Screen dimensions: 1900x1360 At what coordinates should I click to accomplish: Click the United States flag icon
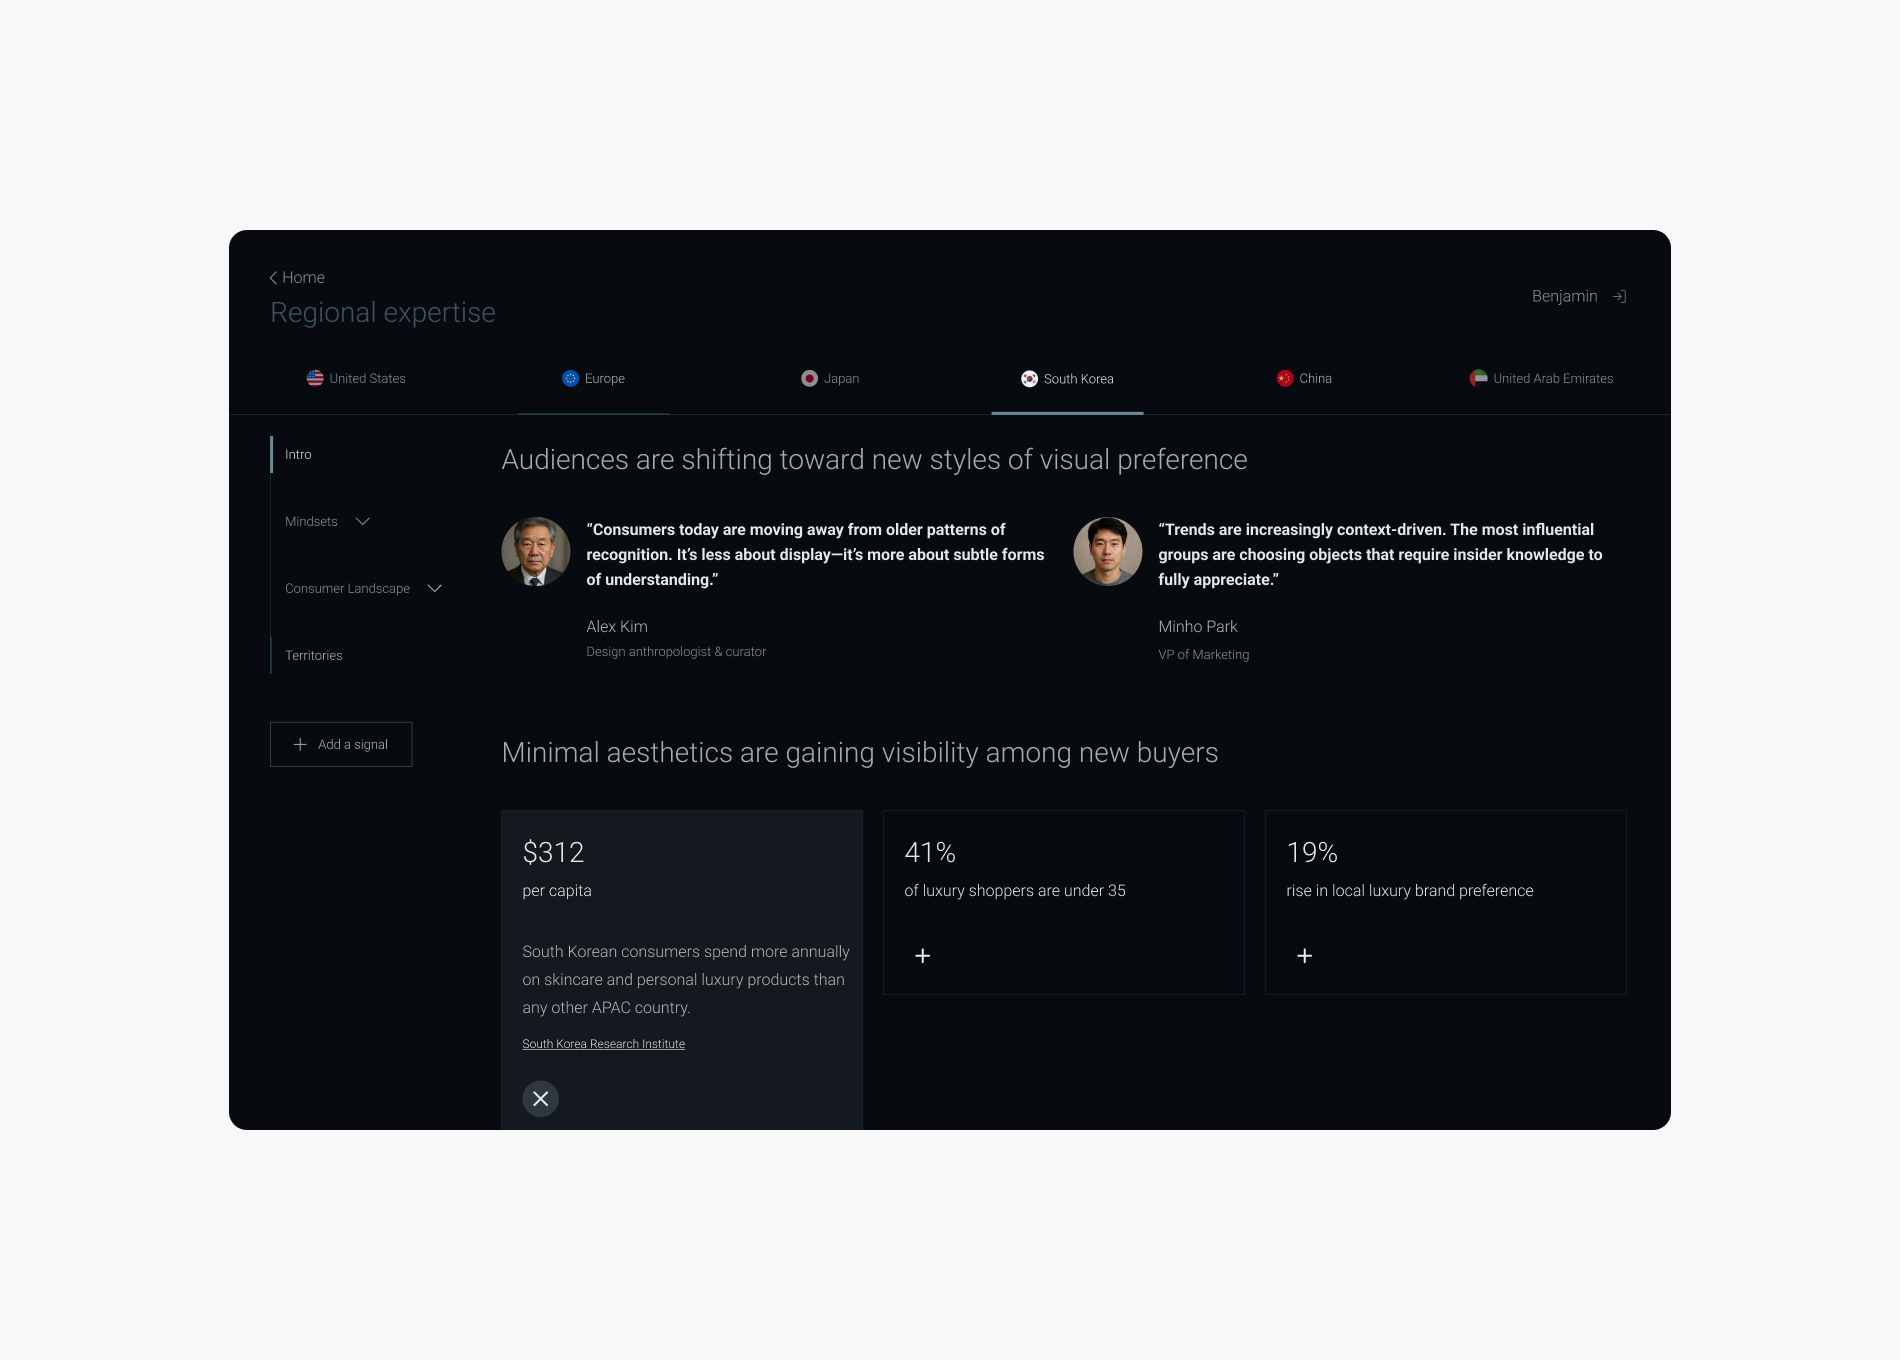pyautogui.click(x=315, y=378)
